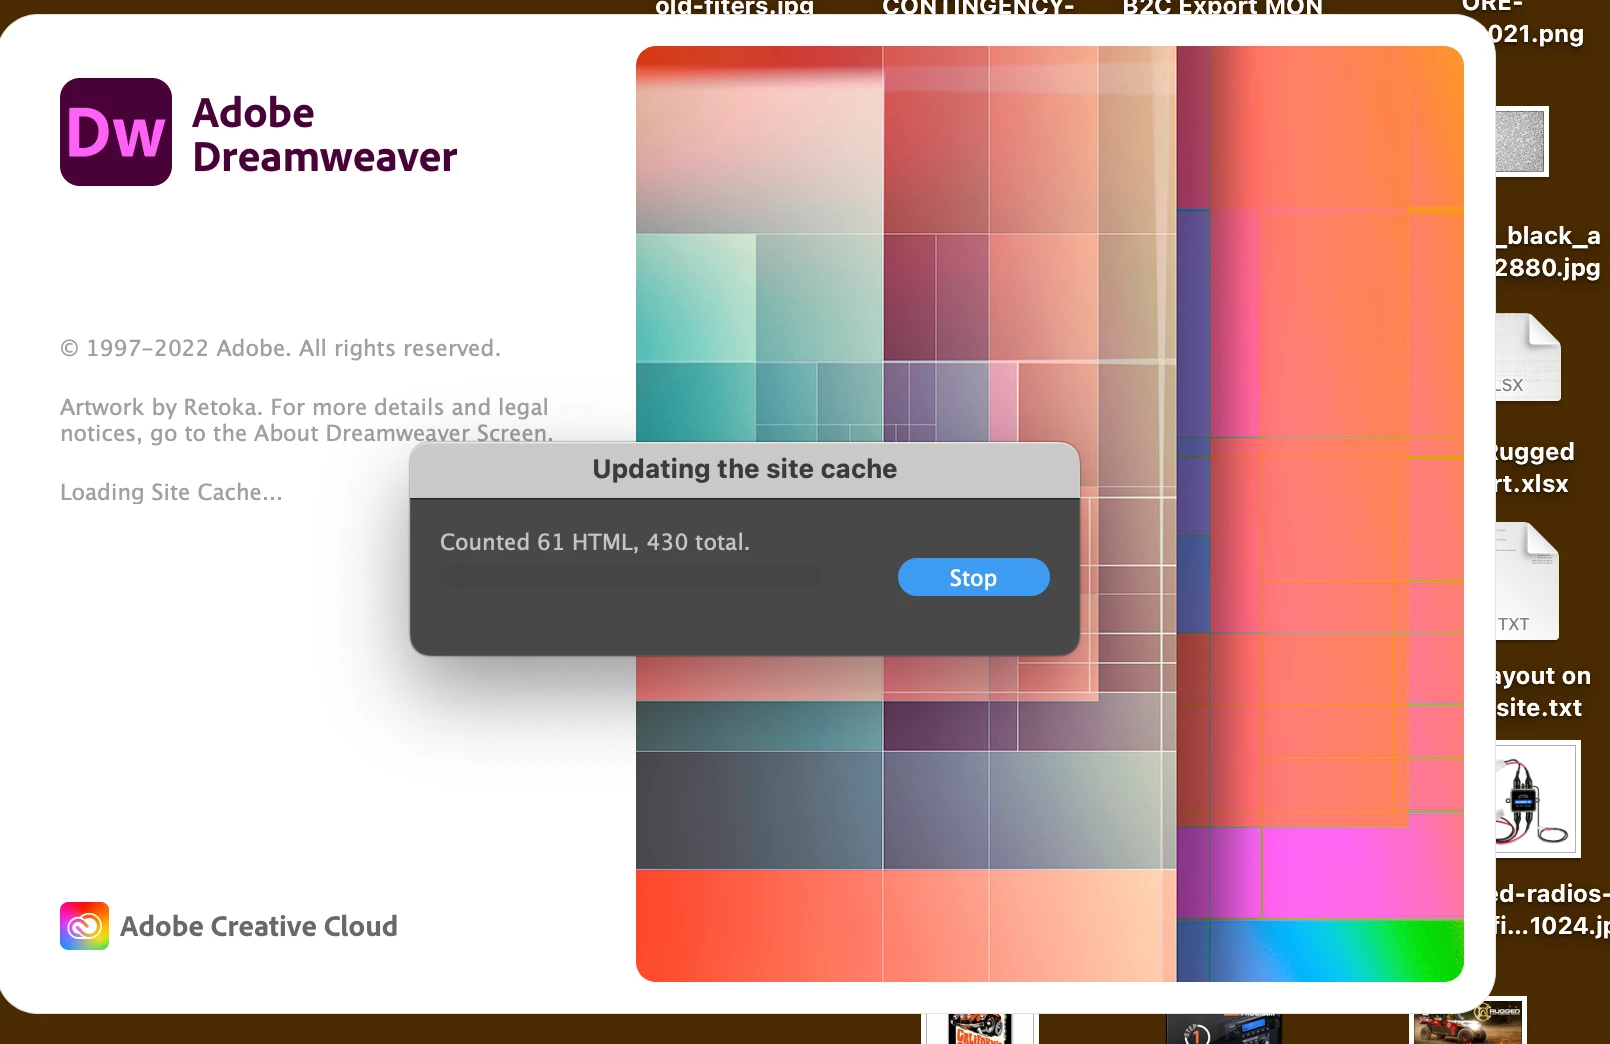Click the 'Loading Site Cache...' status text

point(171,492)
